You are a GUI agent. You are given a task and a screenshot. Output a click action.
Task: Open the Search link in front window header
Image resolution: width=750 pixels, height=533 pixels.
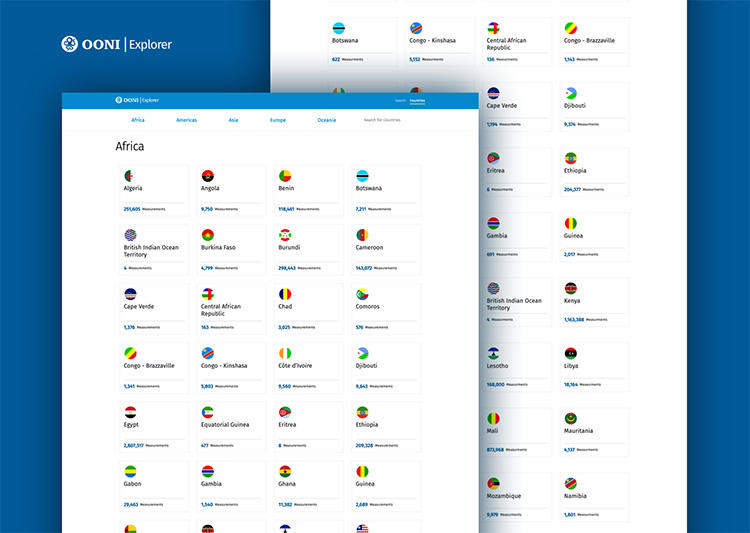tap(400, 100)
